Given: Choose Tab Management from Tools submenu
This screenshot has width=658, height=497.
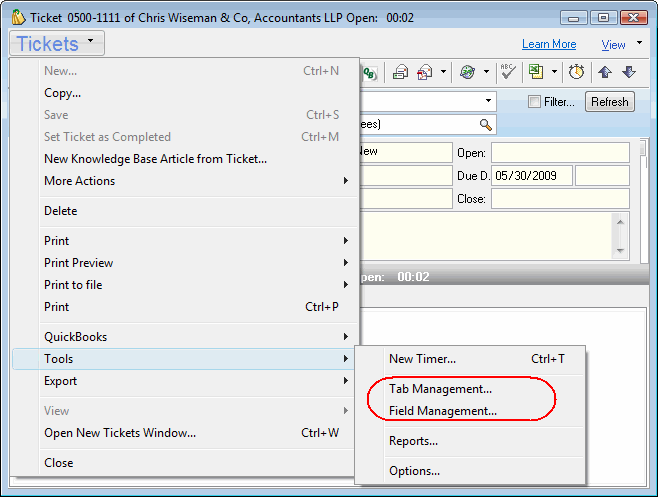Looking at the screenshot, I should coord(440,389).
